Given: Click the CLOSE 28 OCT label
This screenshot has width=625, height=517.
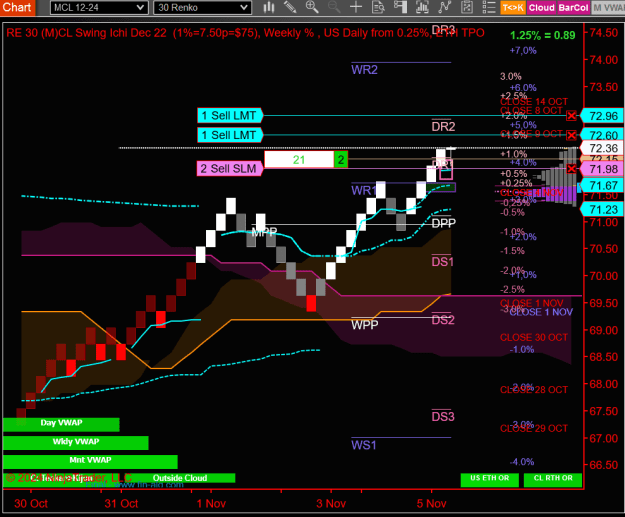Looking at the screenshot, I should pyautogui.click(x=534, y=389).
